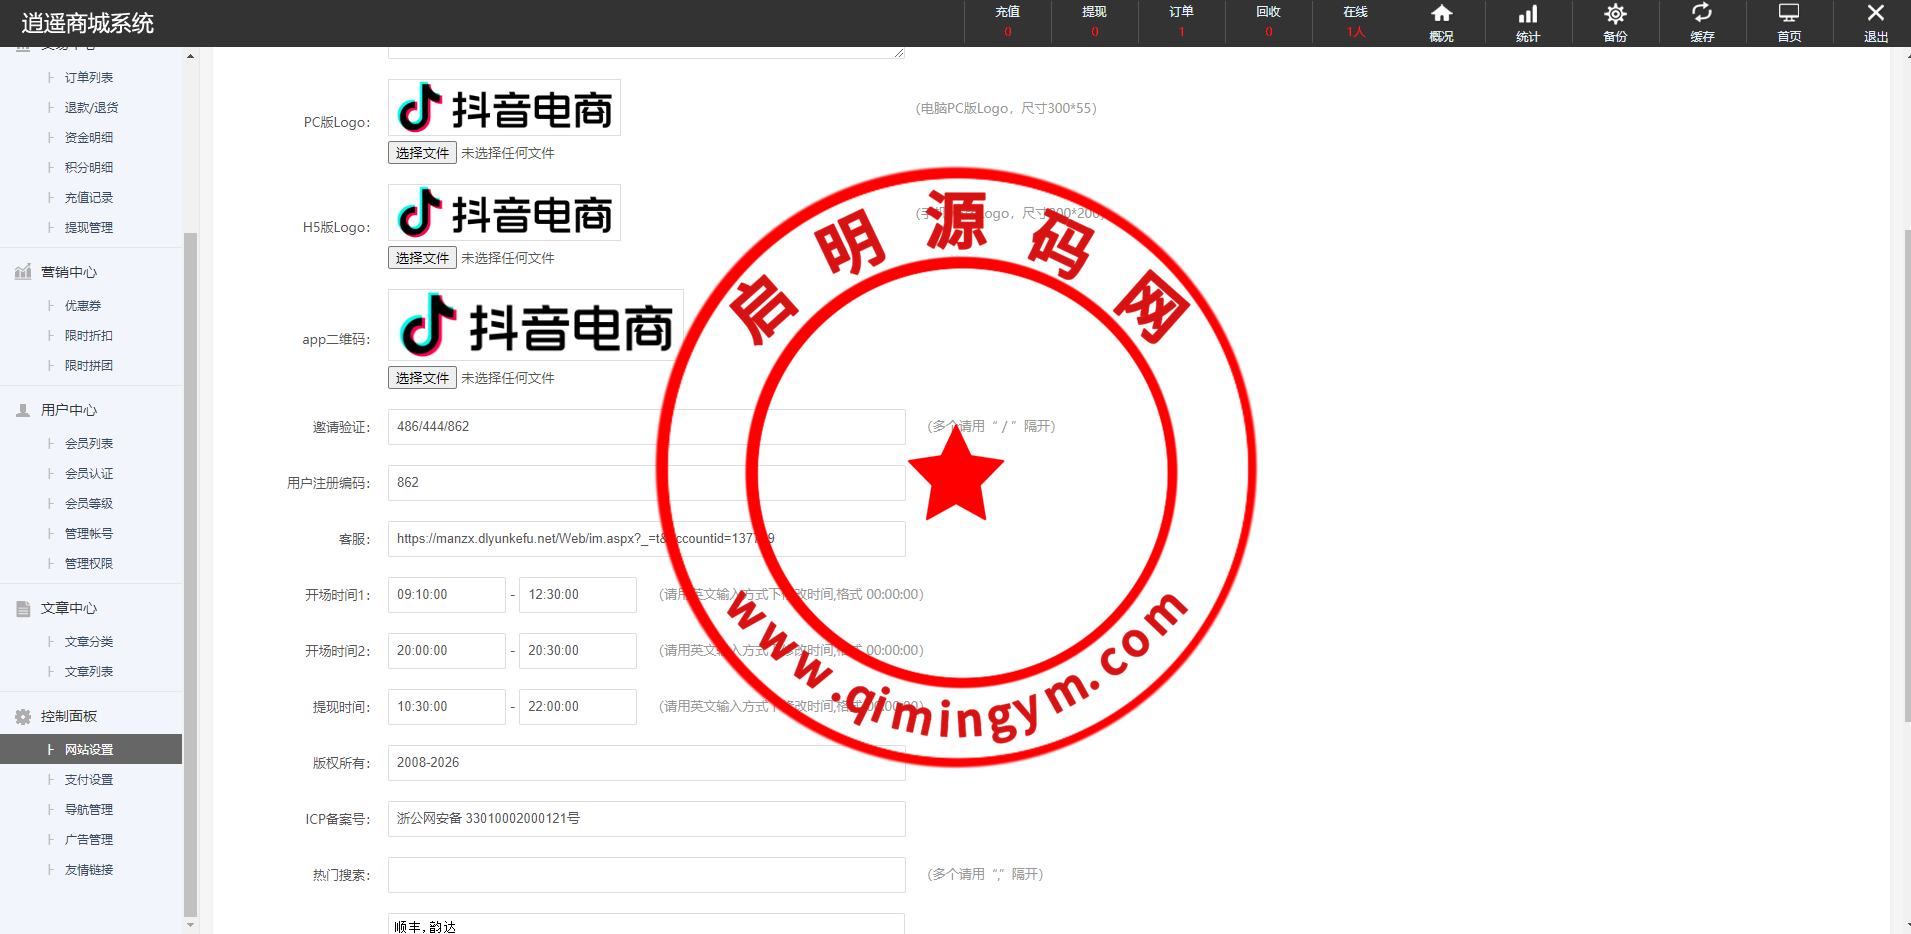Viewport: 1911px width, 934px height.
Task: Click the 缓存 cache refresh icon
Action: point(1702,14)
